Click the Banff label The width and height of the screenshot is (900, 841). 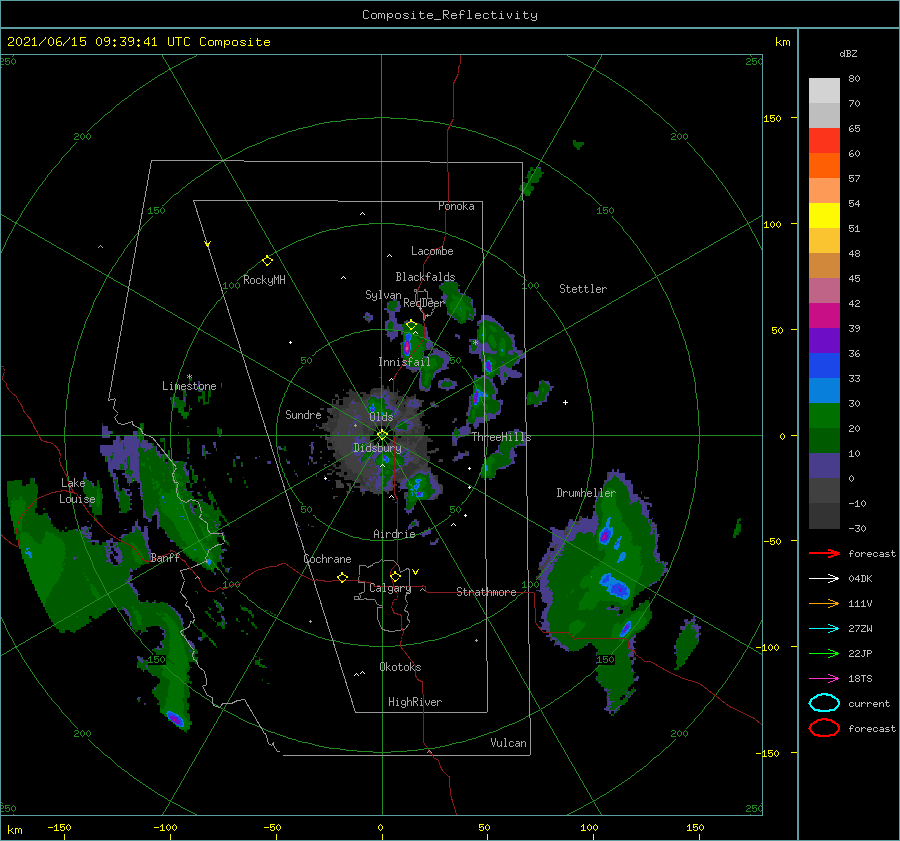coord(165,557)
